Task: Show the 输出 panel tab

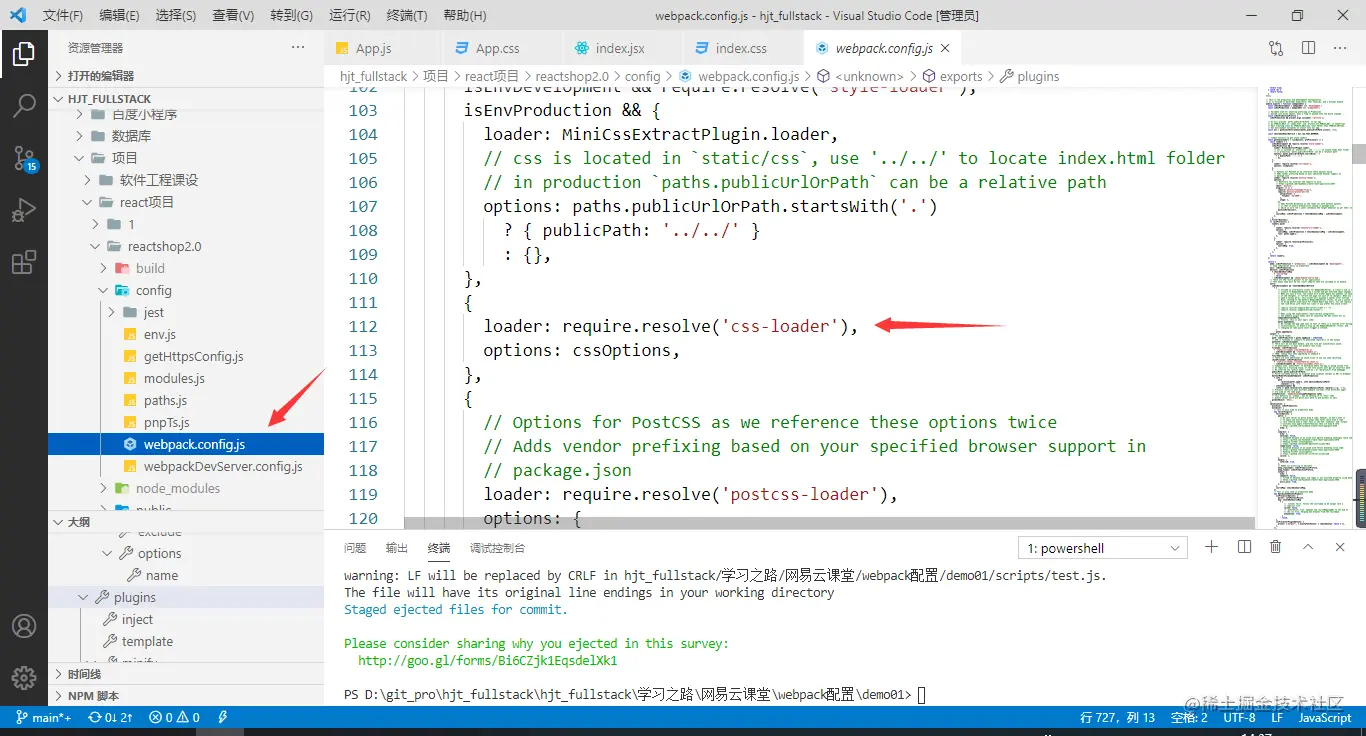Action: [397, 548]
